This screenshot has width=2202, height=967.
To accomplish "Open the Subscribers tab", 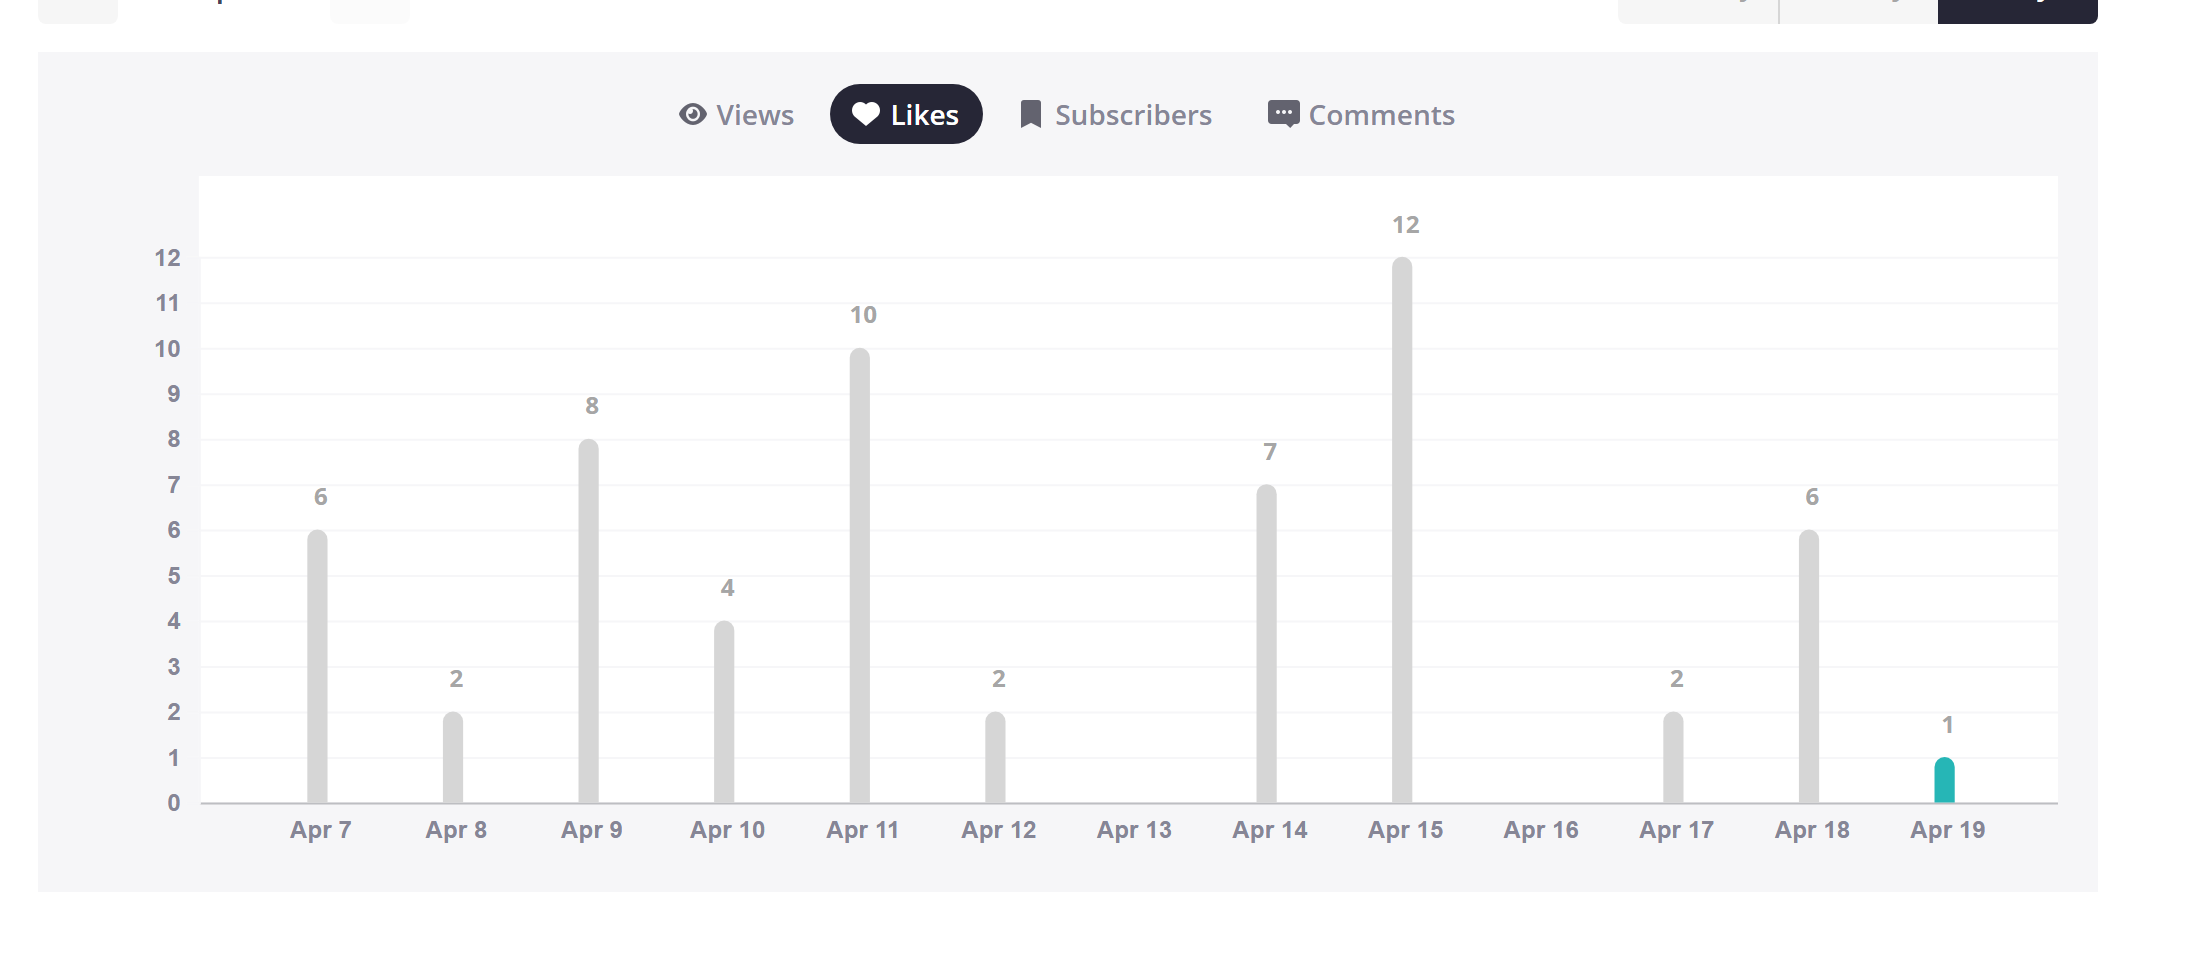I will pos(1132,115).
